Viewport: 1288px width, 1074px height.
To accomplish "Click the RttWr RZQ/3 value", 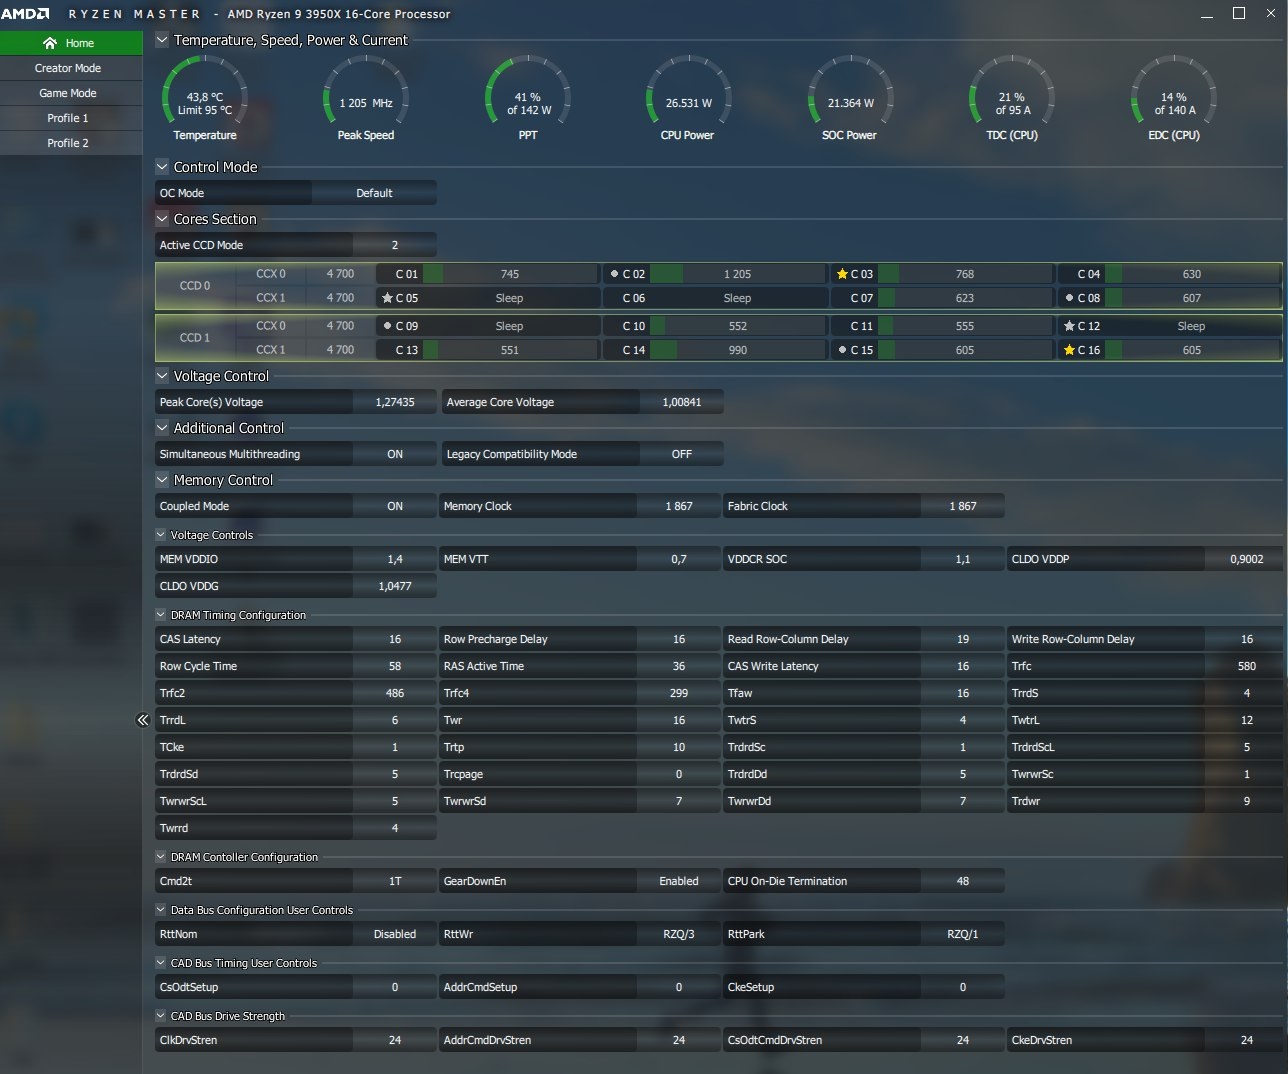I will (679, 934).
